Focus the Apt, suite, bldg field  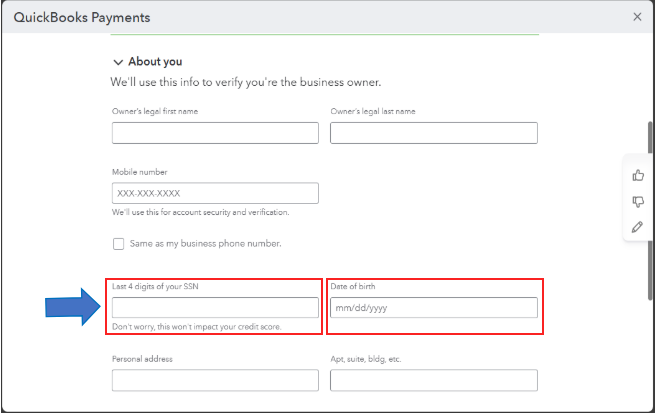(433, 380)
